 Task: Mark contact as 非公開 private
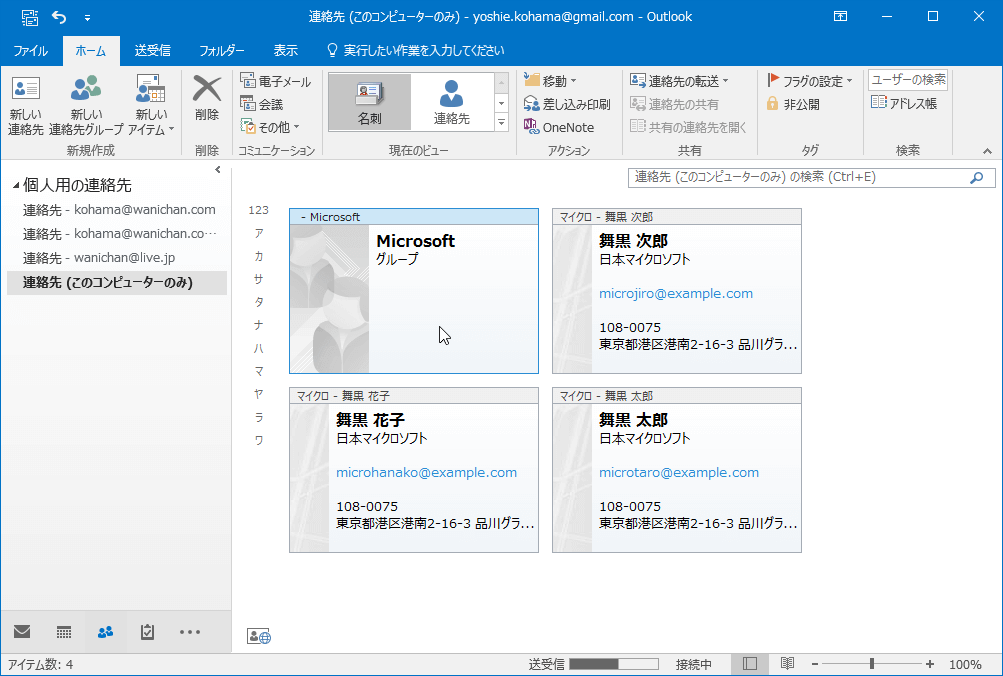coord(793,104)
